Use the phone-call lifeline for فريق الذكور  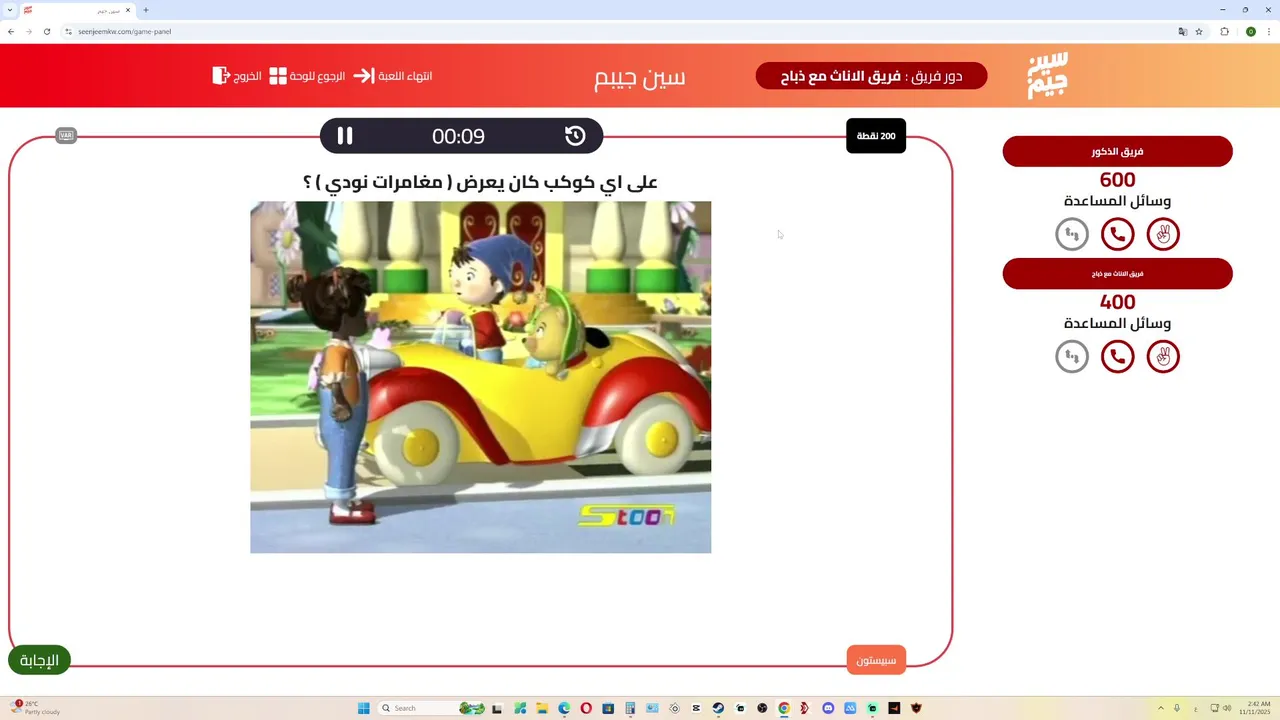click(1117, 234)
